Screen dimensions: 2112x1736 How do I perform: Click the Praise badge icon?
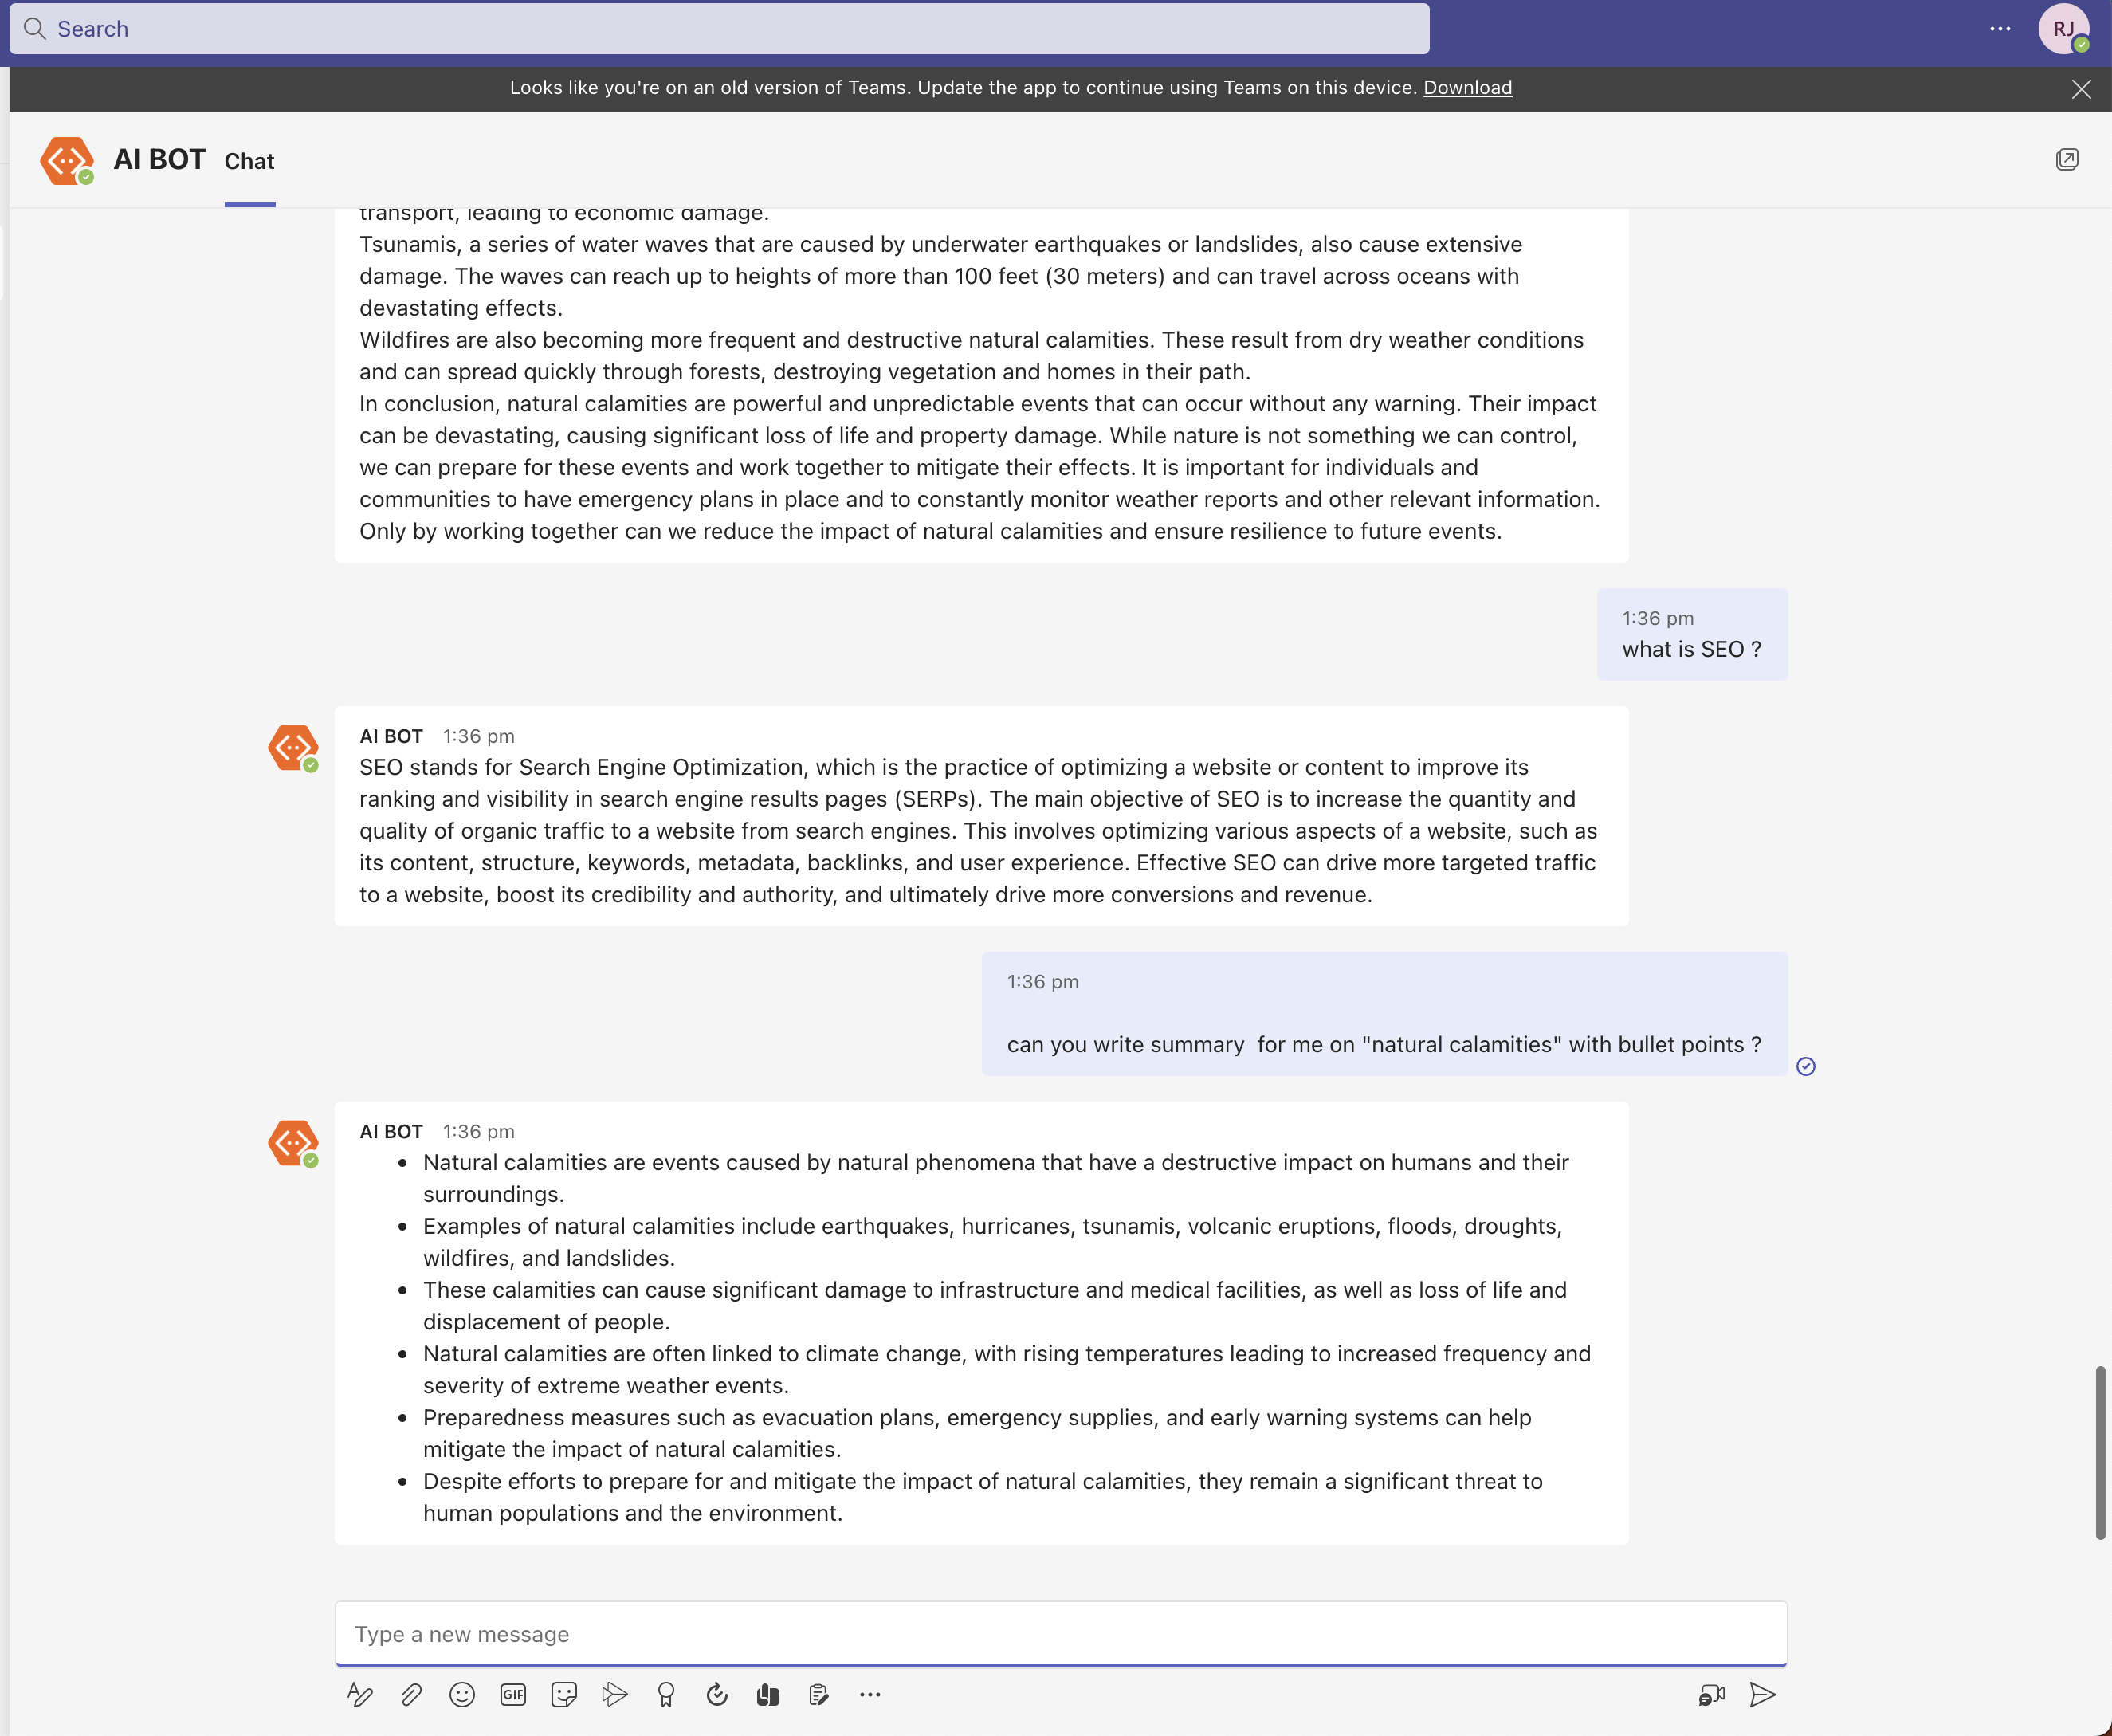pos(666,1694)
